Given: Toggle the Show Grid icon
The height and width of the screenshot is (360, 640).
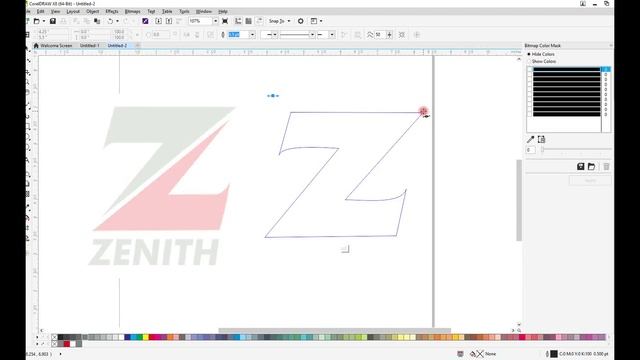Looking at the screenshot, I should tap(248, 21).
